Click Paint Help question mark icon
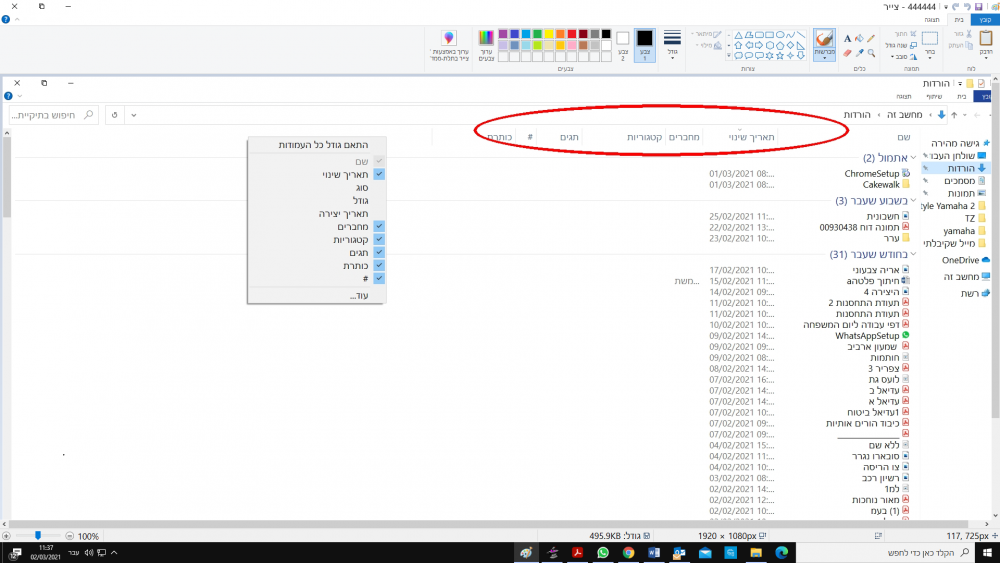The height and width of the screenshot is (563, 1000). coord(6,20)
